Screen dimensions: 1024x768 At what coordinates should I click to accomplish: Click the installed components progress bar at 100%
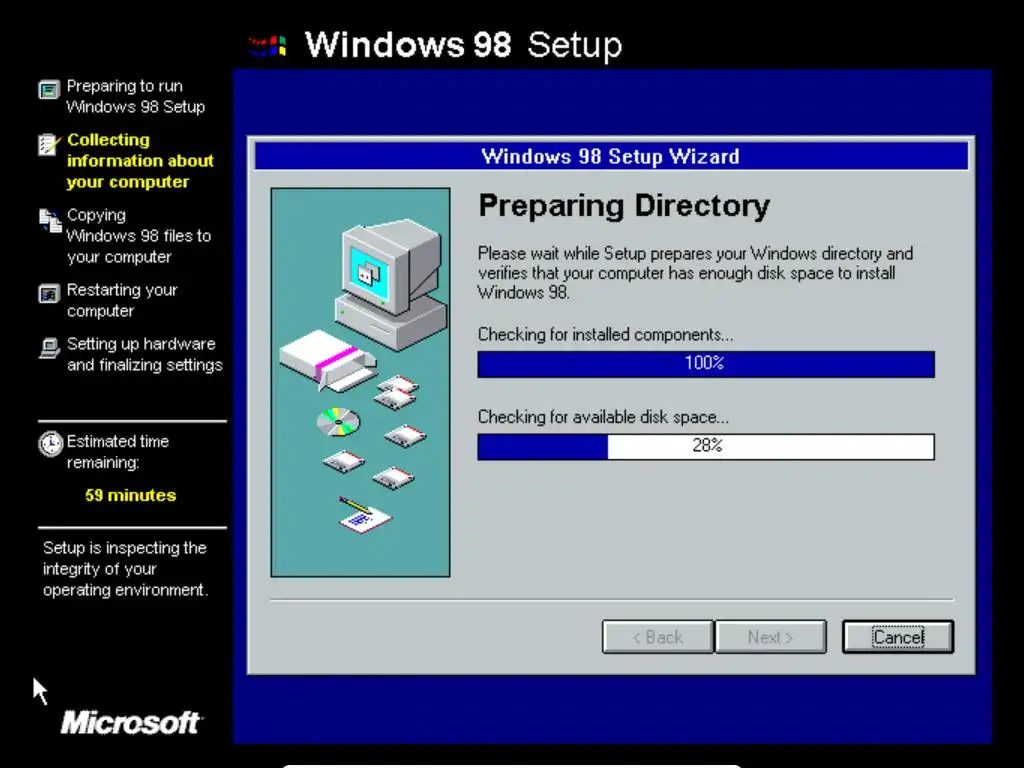coord(706,364)
